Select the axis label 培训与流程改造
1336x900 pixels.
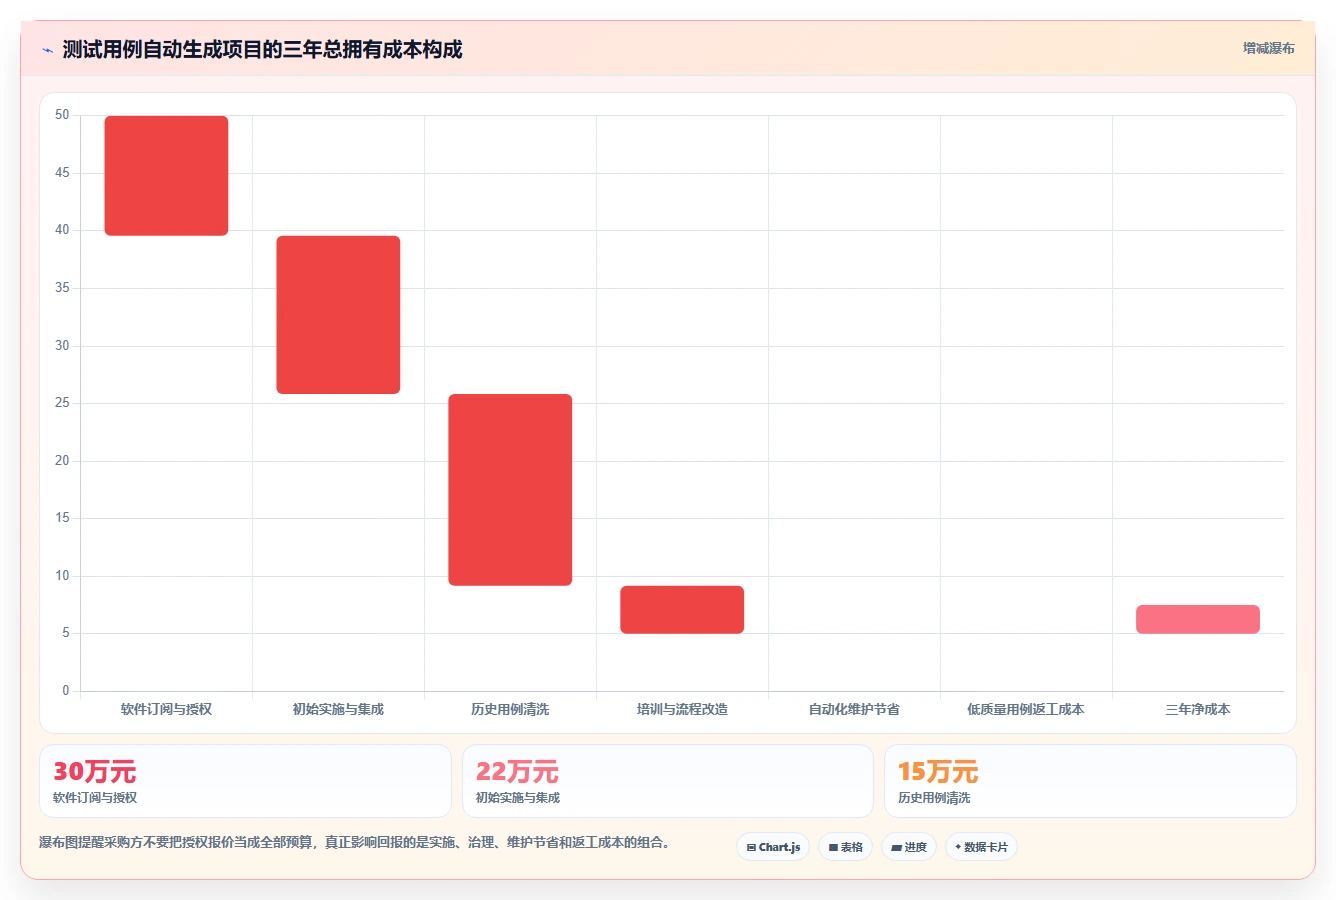tap(683, 709)
